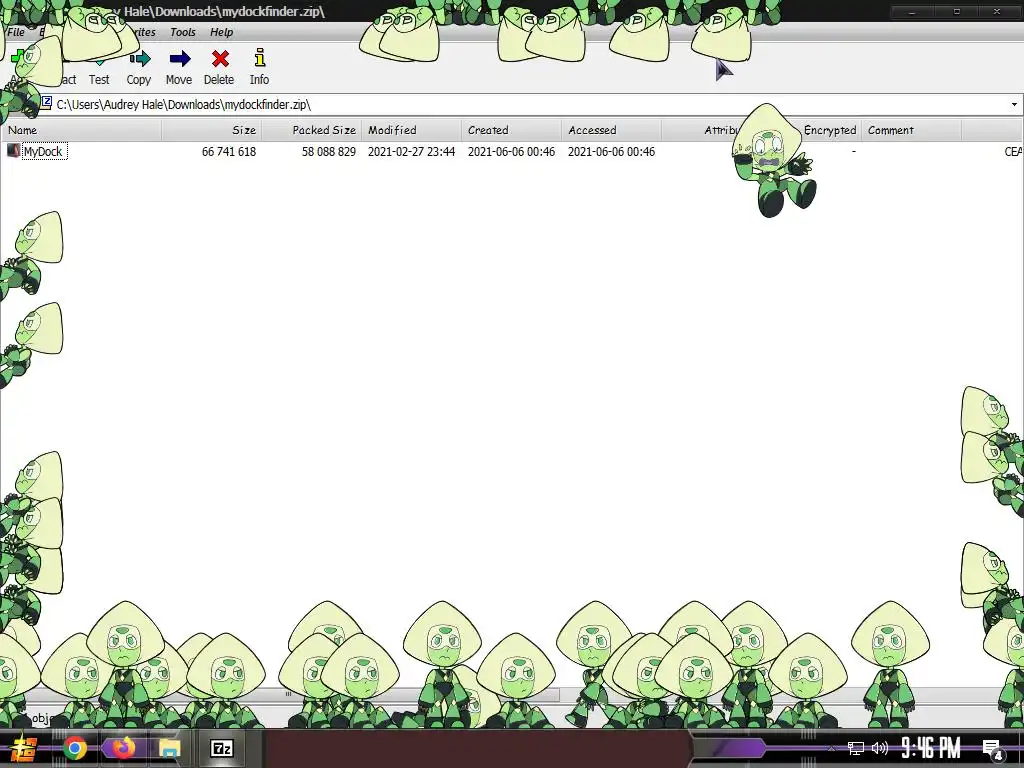Show hidden system tray icons
Image resolution: width=1024 pixels, height=768 pixels.
pyautogui.click(x=831, y=748)
